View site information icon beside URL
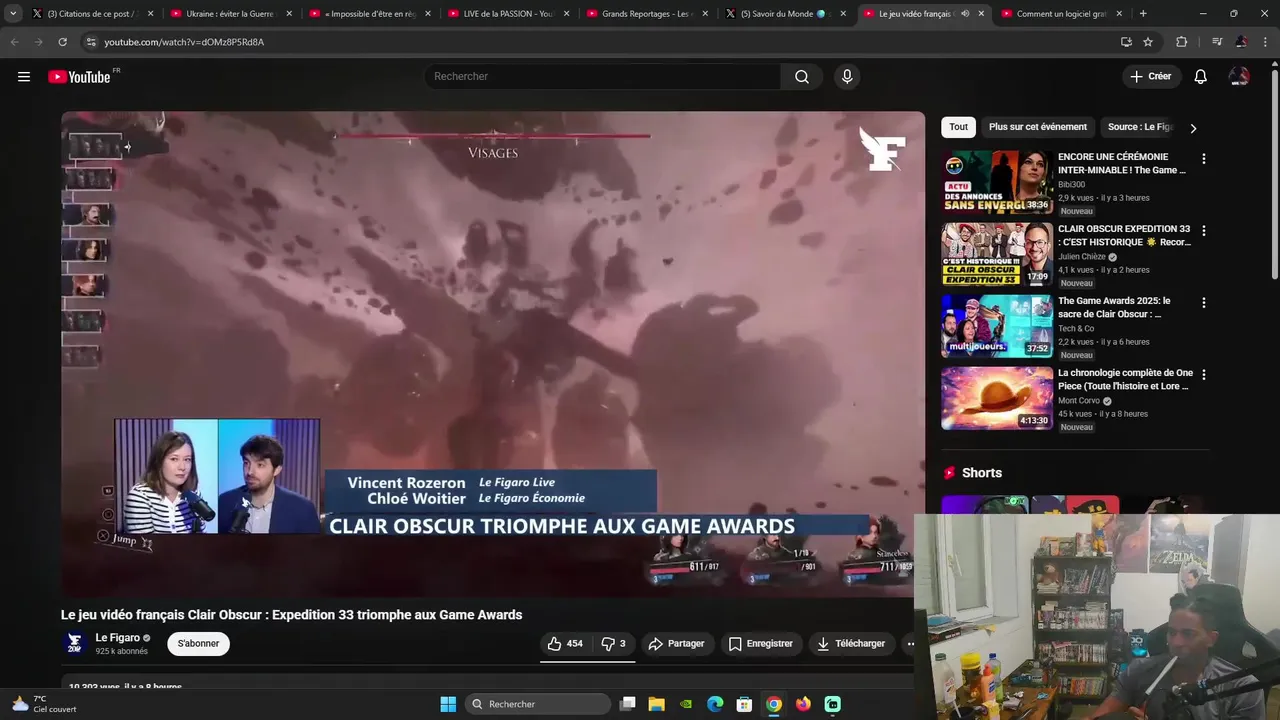The image size is (1280, 720). tap(90, 42)
